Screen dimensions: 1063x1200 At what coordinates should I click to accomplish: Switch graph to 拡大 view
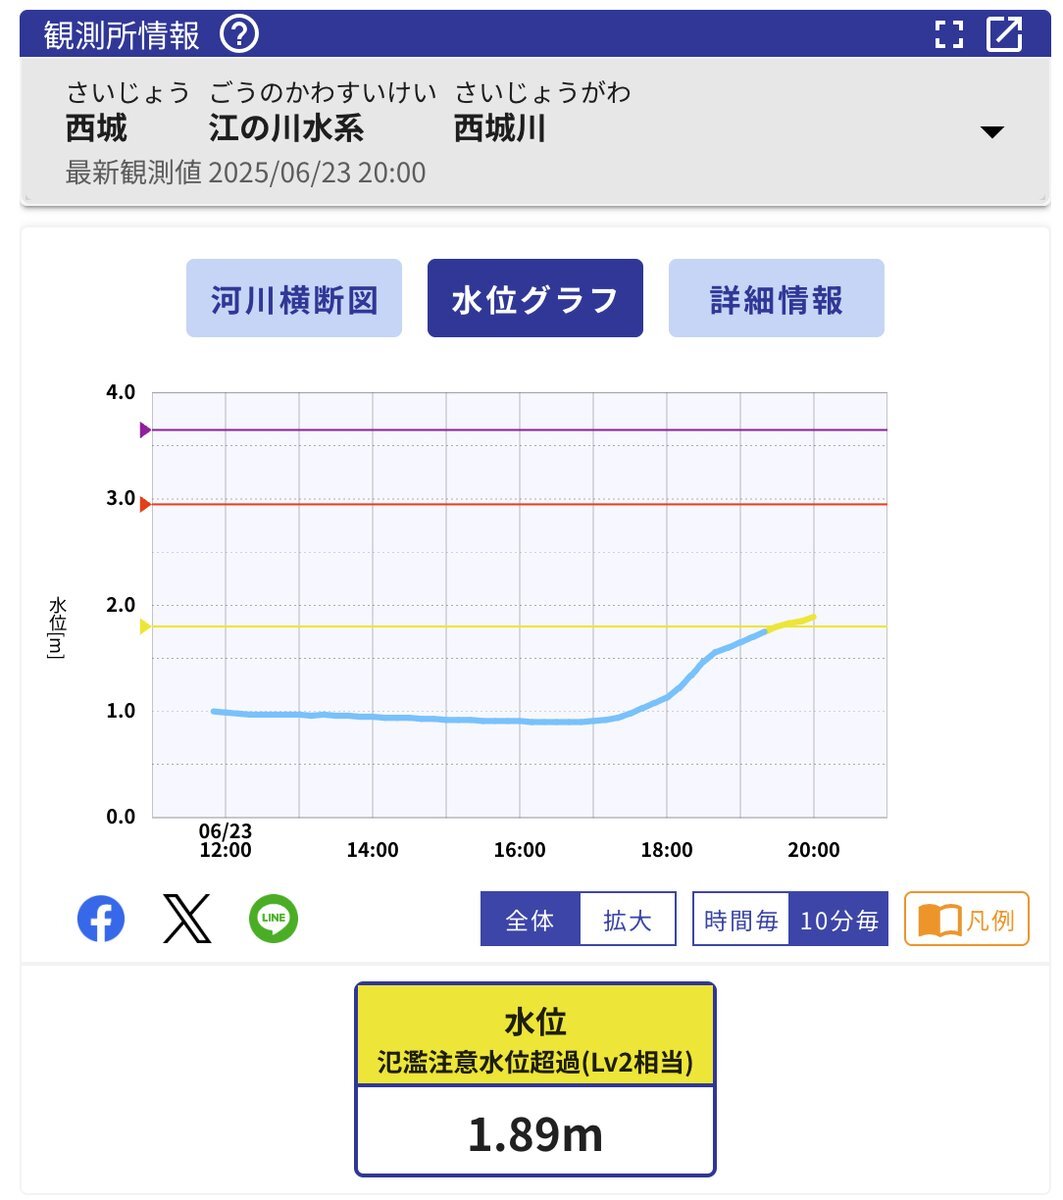pos(628,919)
